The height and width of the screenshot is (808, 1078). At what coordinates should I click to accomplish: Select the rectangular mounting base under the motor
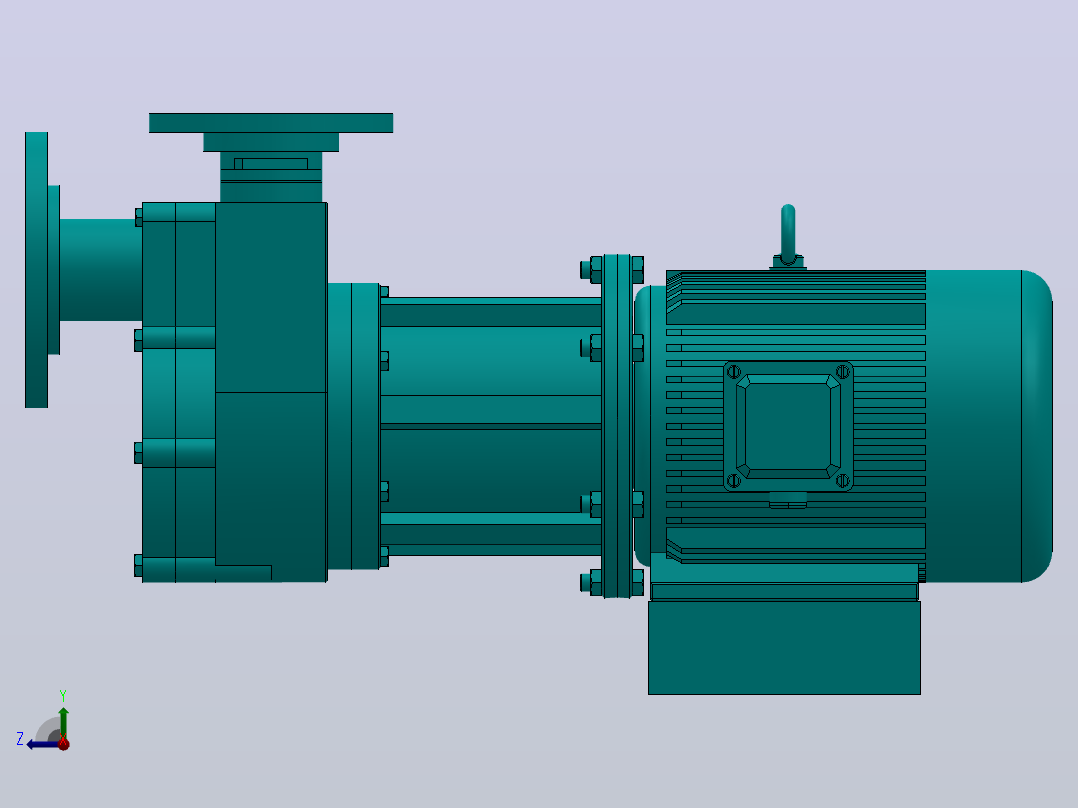[x=784, y=647]
